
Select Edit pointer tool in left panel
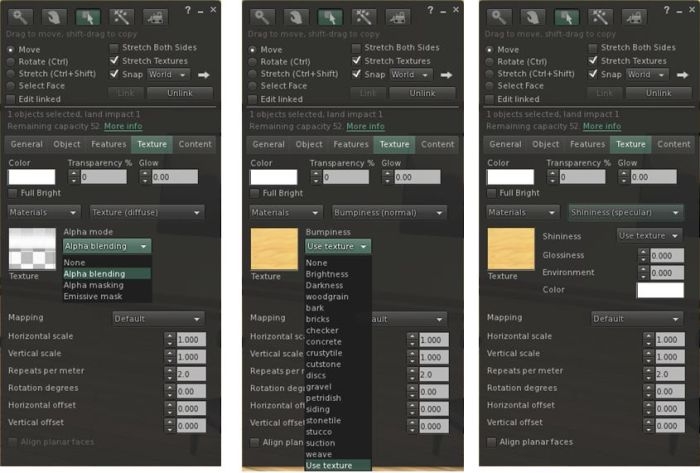[x=88, y=17]
